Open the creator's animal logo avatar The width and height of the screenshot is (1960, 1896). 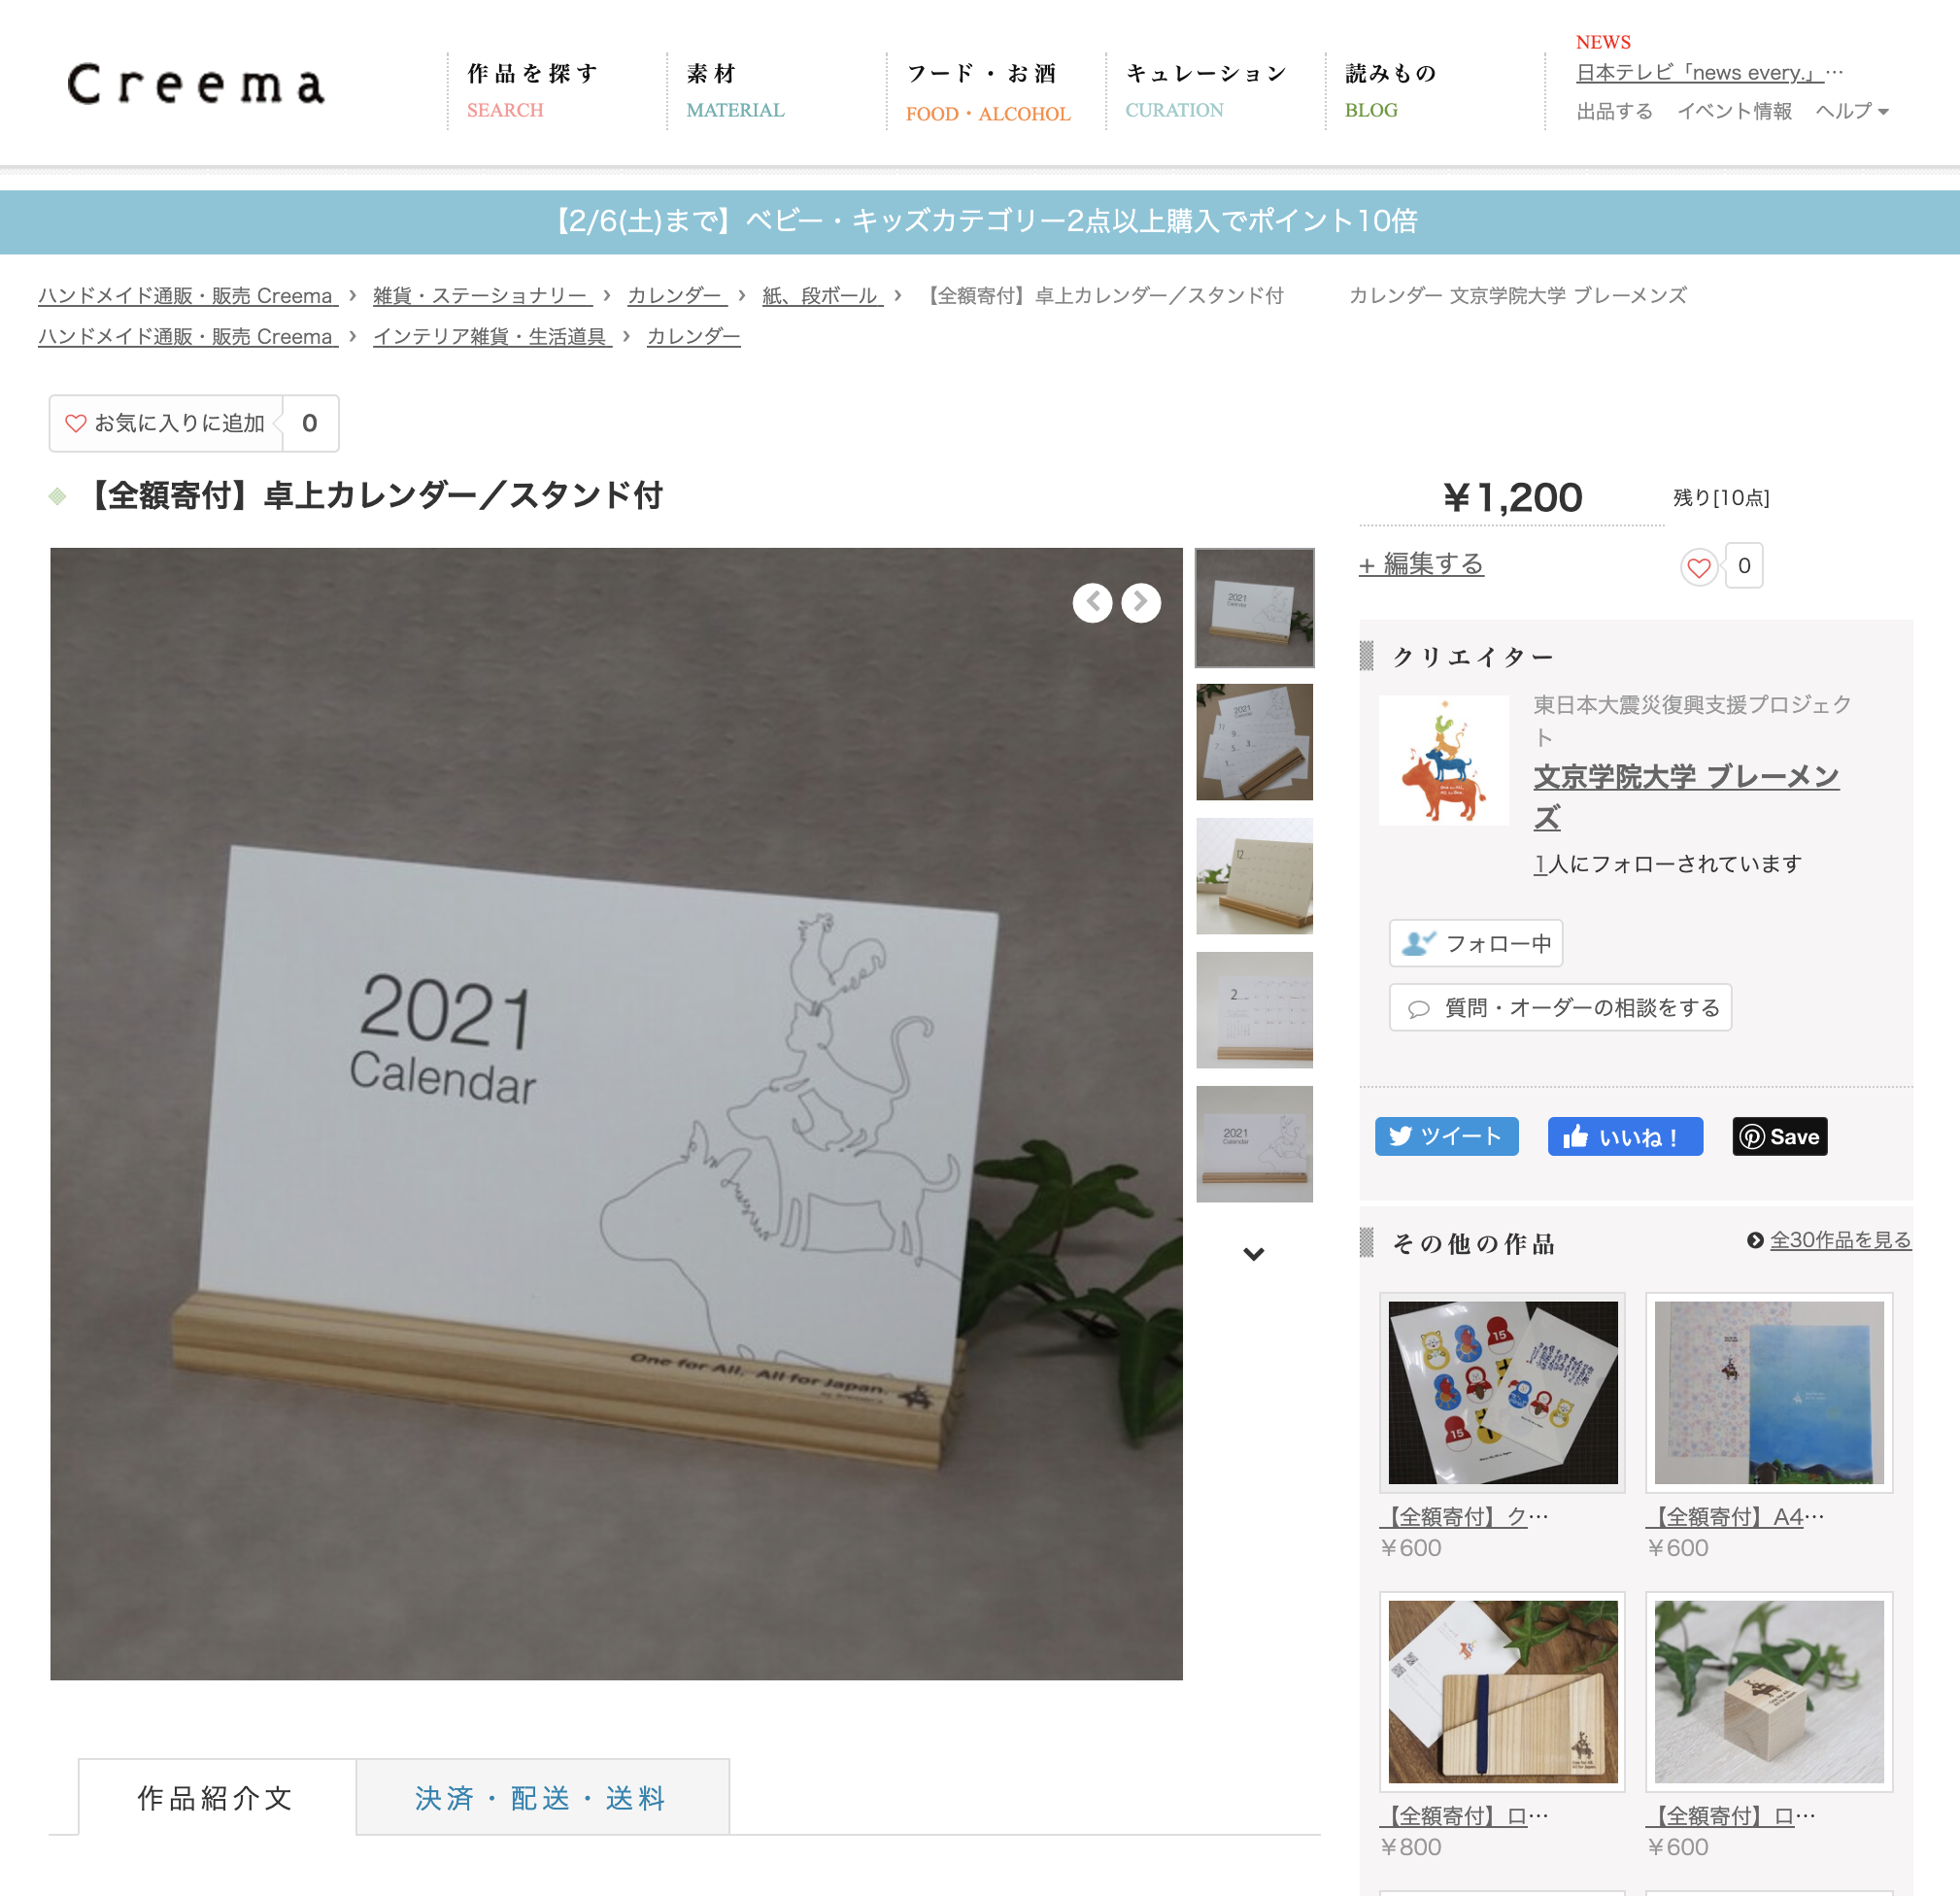(x=1444, y=760)
